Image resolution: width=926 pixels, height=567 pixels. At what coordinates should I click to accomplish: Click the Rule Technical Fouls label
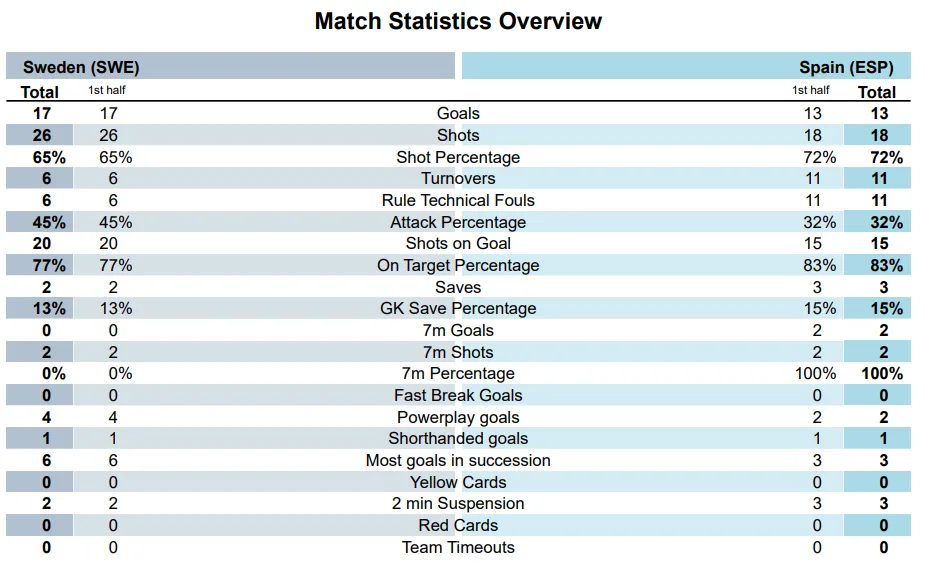coord(458,200)
